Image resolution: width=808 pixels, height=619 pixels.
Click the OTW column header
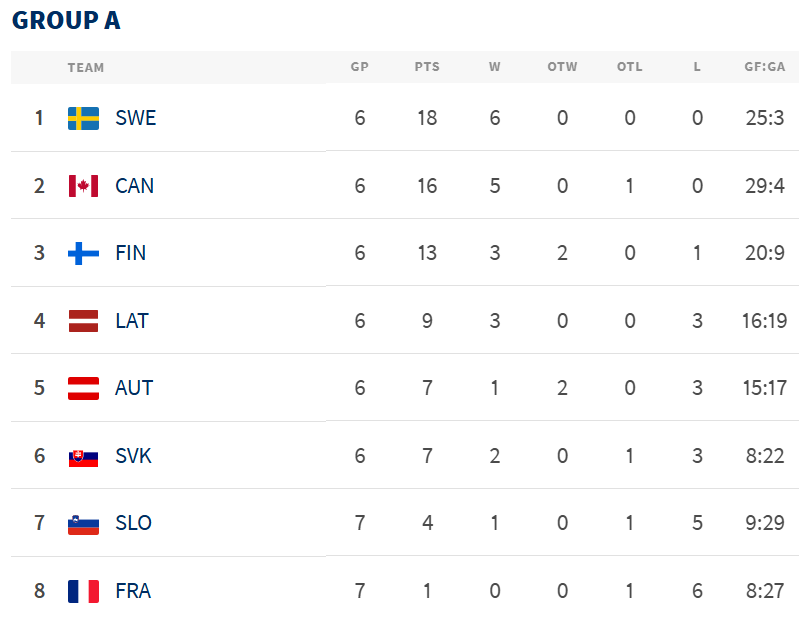coord(562,67)
